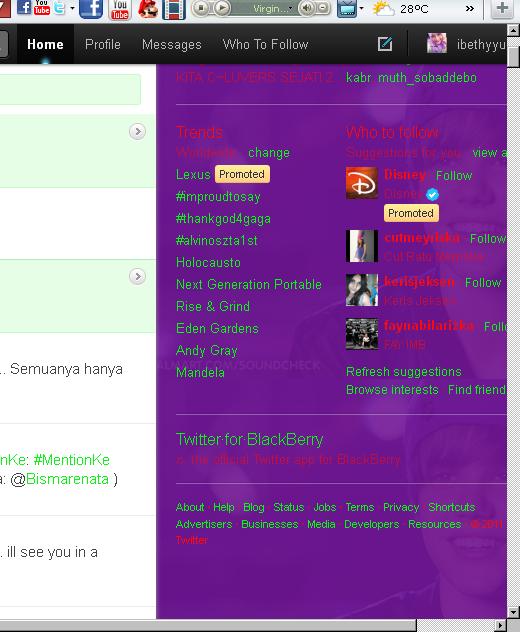Play the radio player
Screen dimensions: 520x636
pyautogui.click(x=221, y=8)
